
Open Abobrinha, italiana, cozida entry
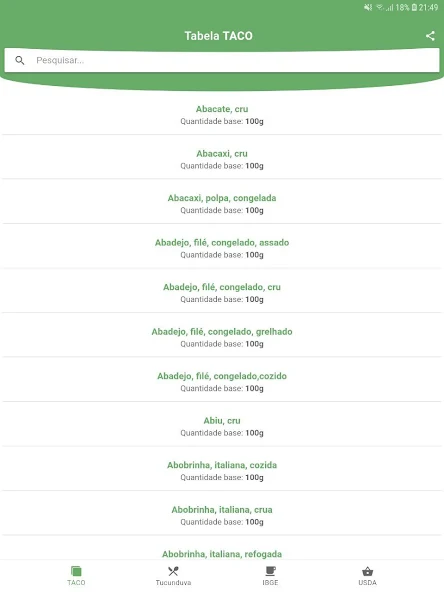[222, 471]
